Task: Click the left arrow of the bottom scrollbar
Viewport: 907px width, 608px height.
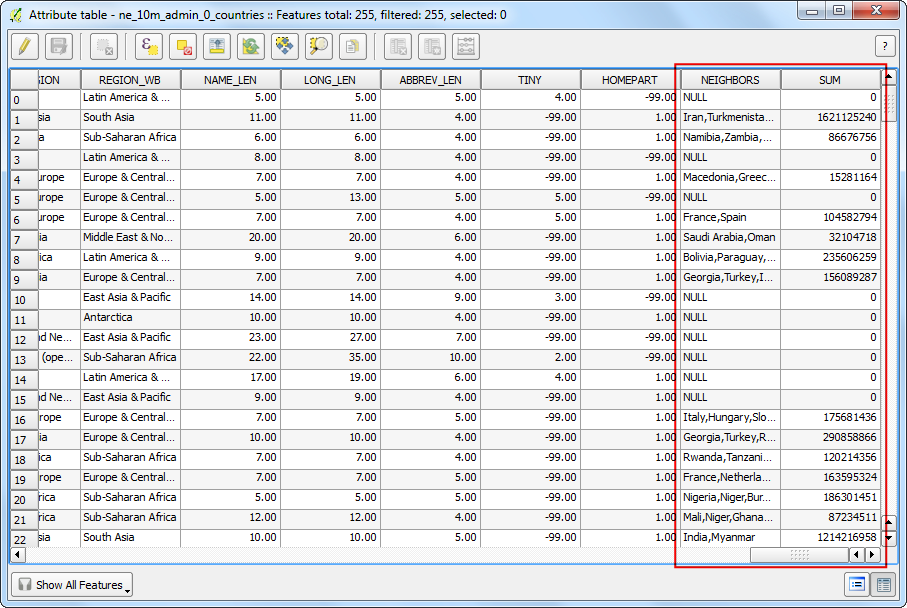Action: (18, 555)
